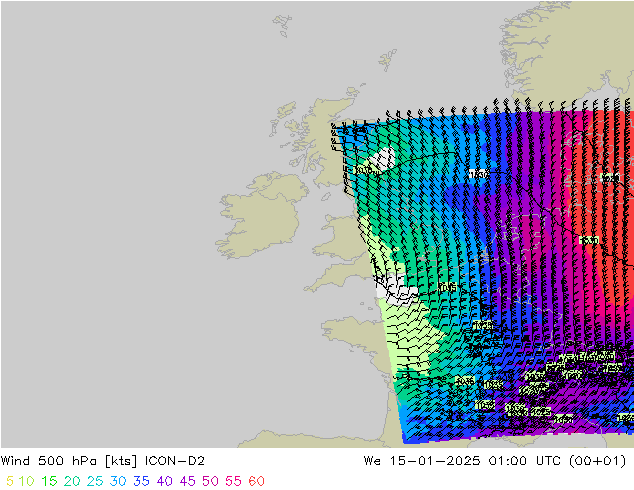Select the purple 40 legend value
634x490 pixels.
tap(165, 481)
